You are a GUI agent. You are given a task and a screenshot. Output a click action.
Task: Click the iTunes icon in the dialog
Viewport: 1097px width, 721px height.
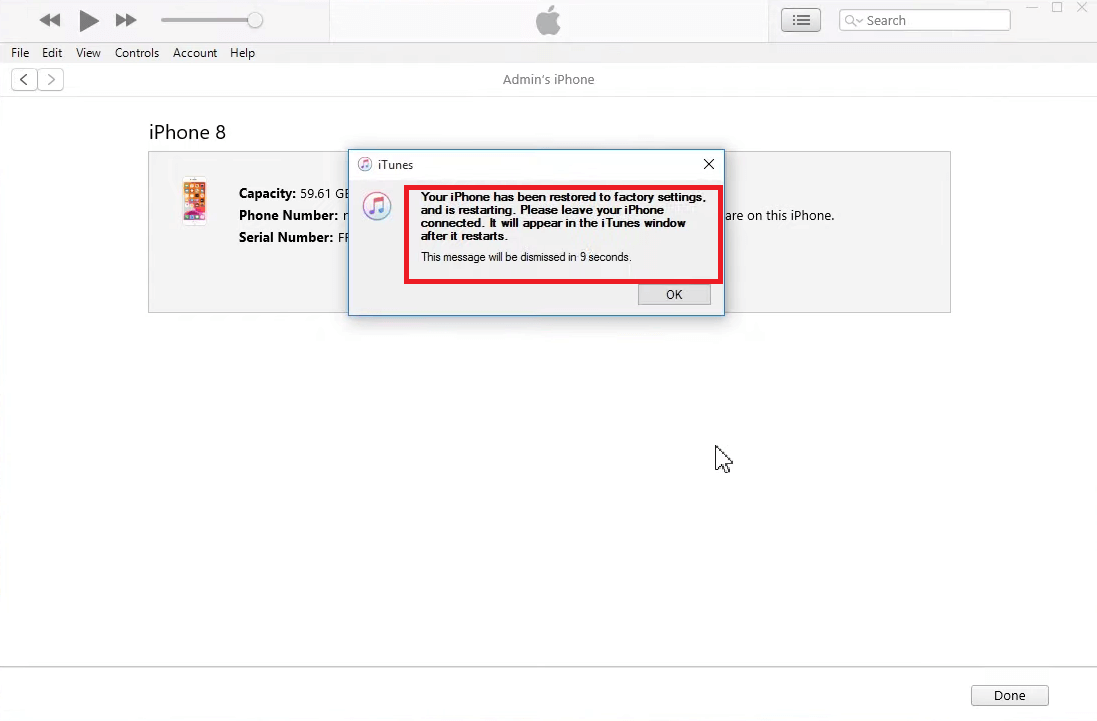click(363, 164)
